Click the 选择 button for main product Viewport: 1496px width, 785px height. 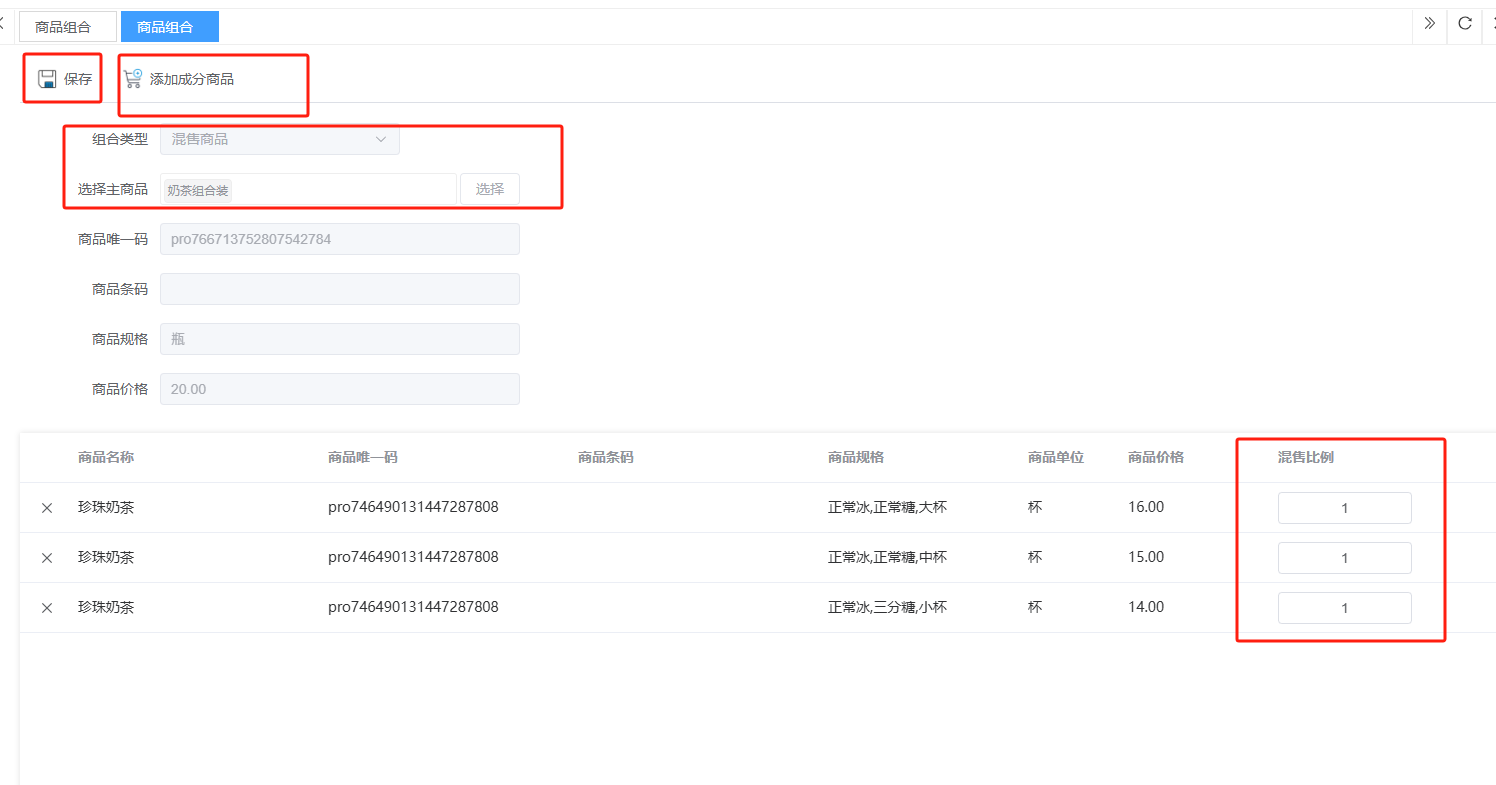pyautogui.click(x=489, y=189)
